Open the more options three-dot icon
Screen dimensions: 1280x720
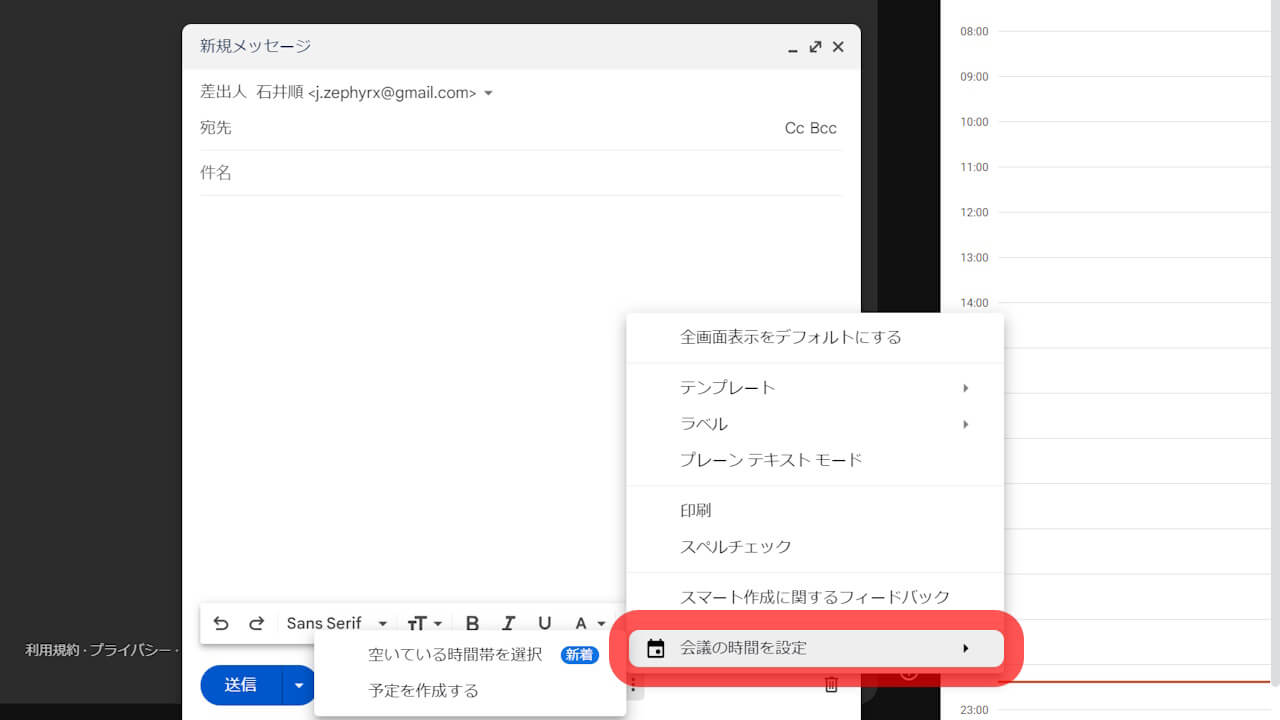(x=633, y=684)
